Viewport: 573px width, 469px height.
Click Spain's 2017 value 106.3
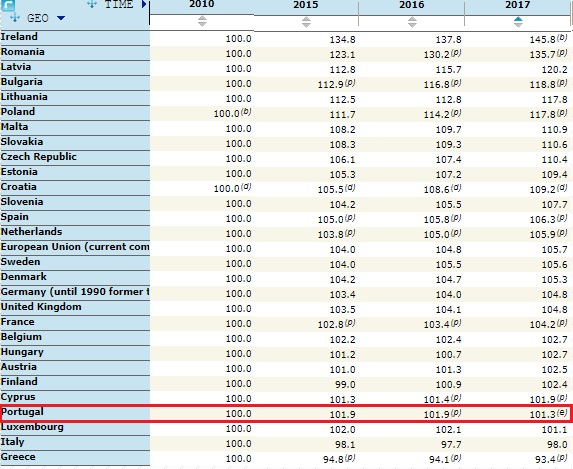[543, 219]
